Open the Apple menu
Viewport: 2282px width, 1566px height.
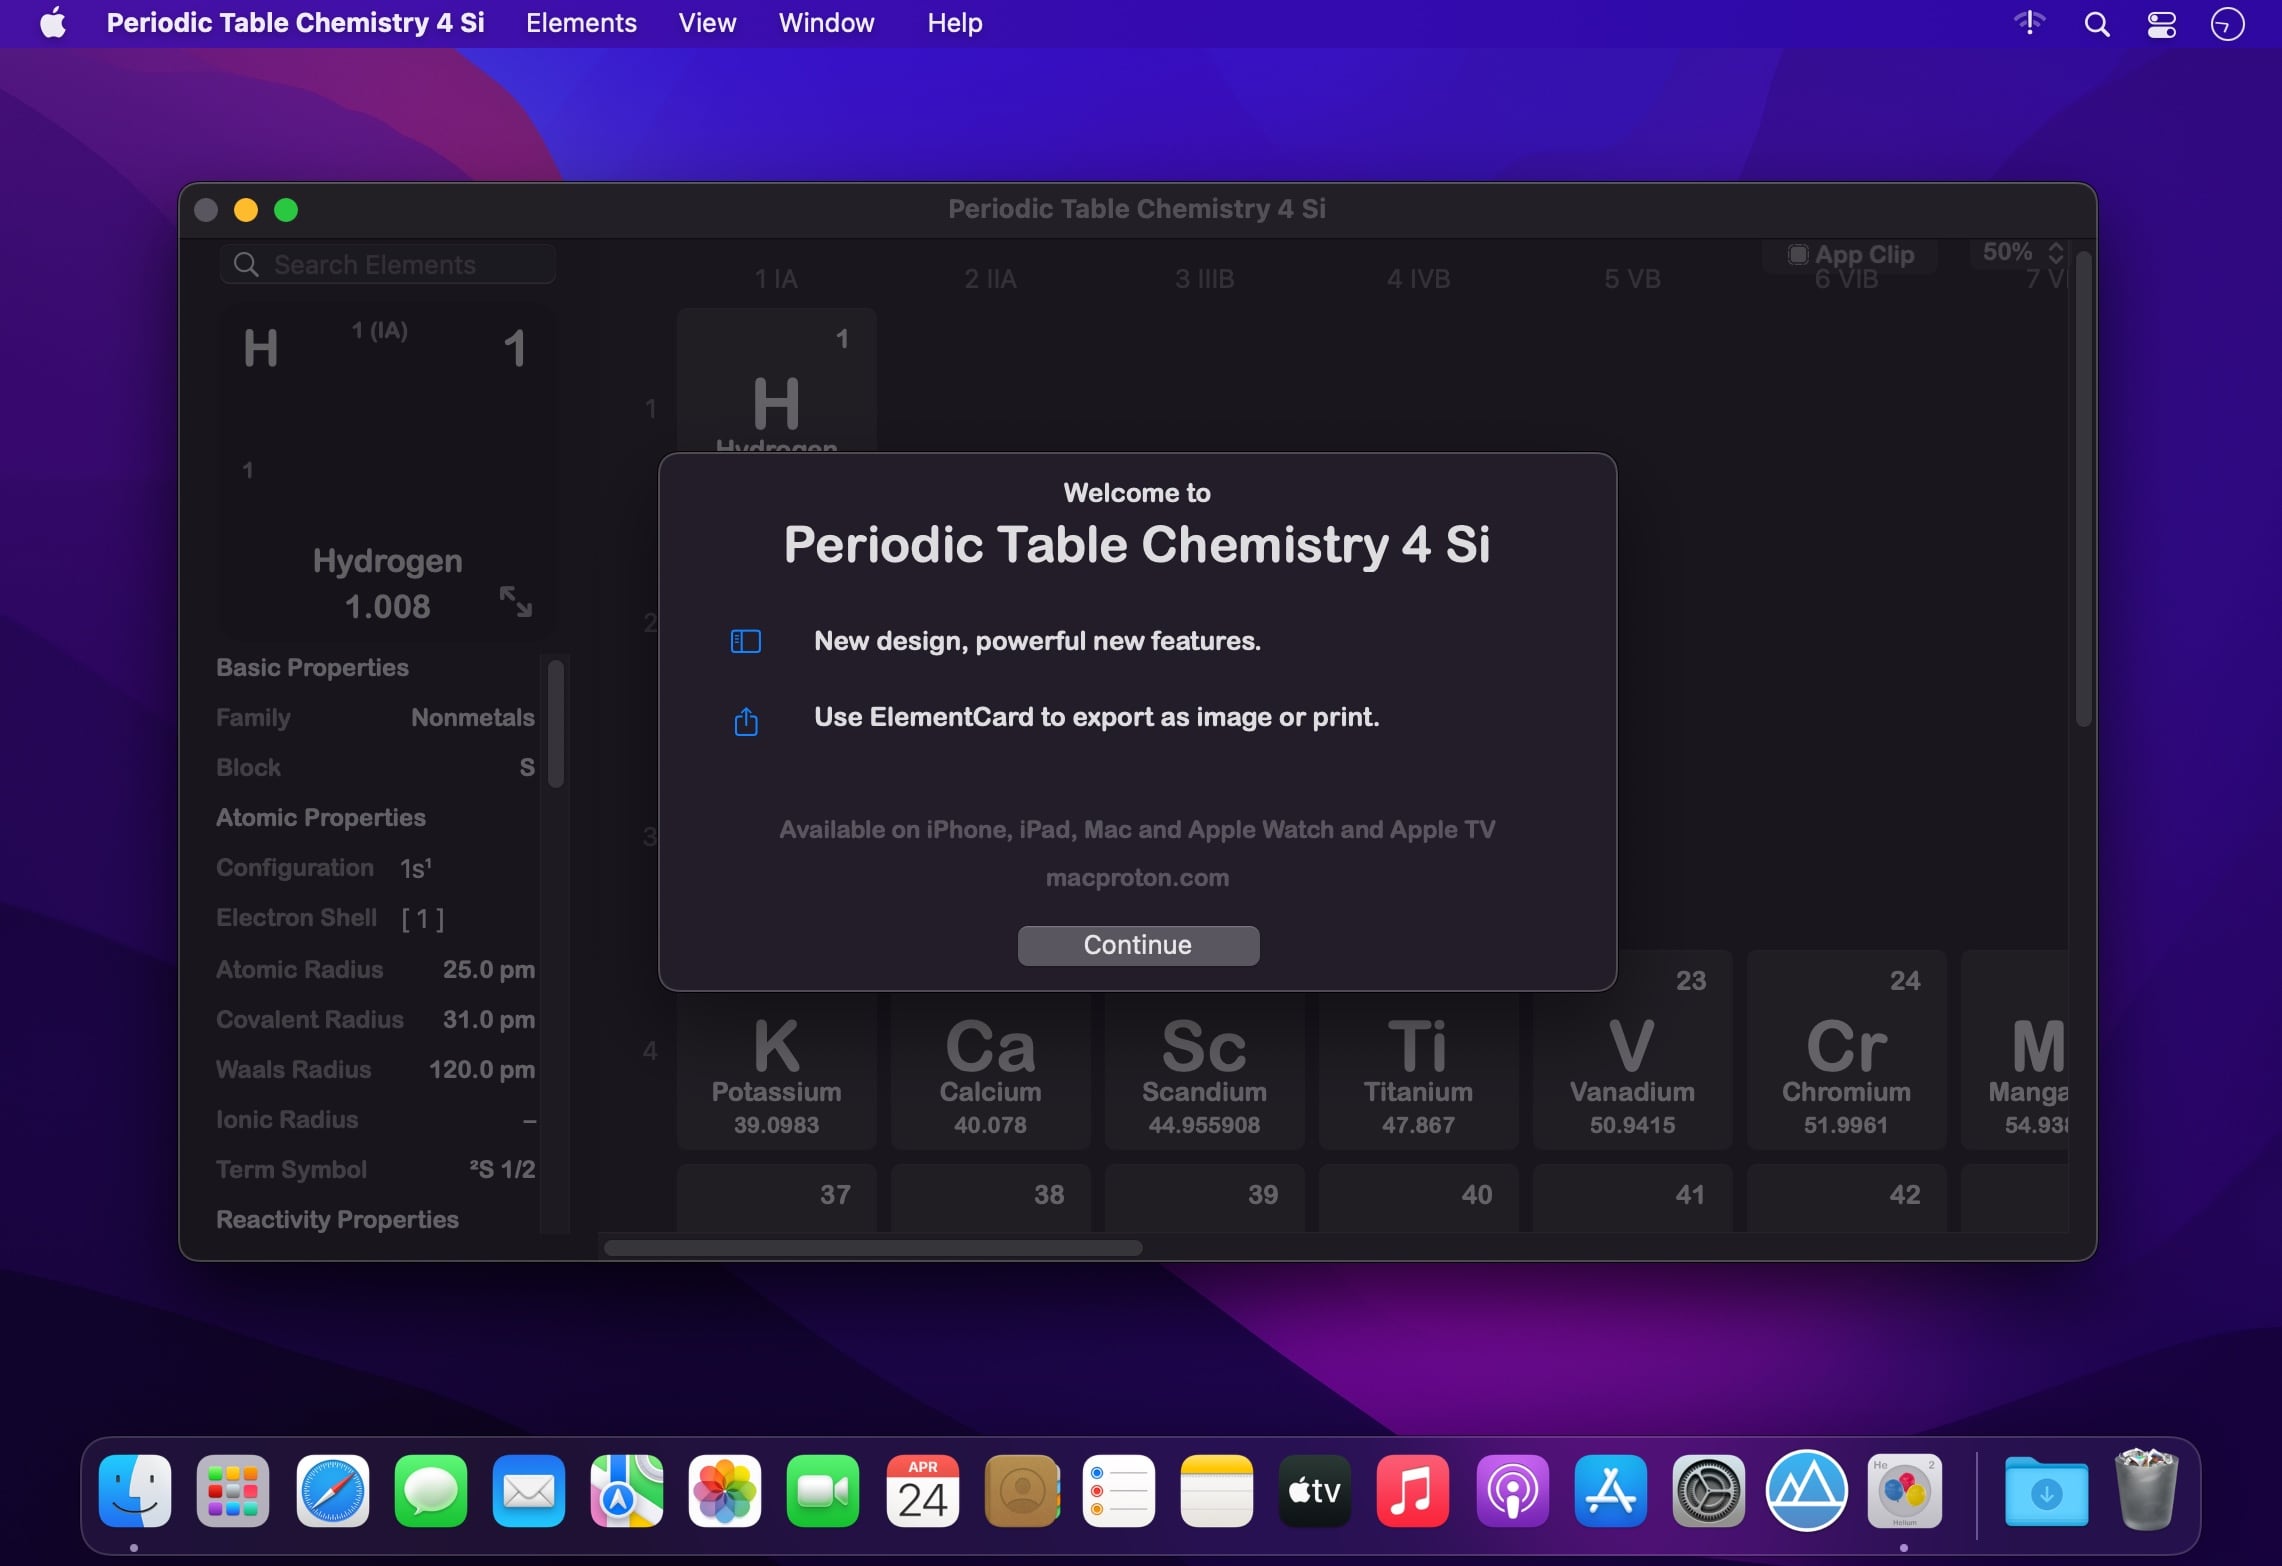(53, 23)
